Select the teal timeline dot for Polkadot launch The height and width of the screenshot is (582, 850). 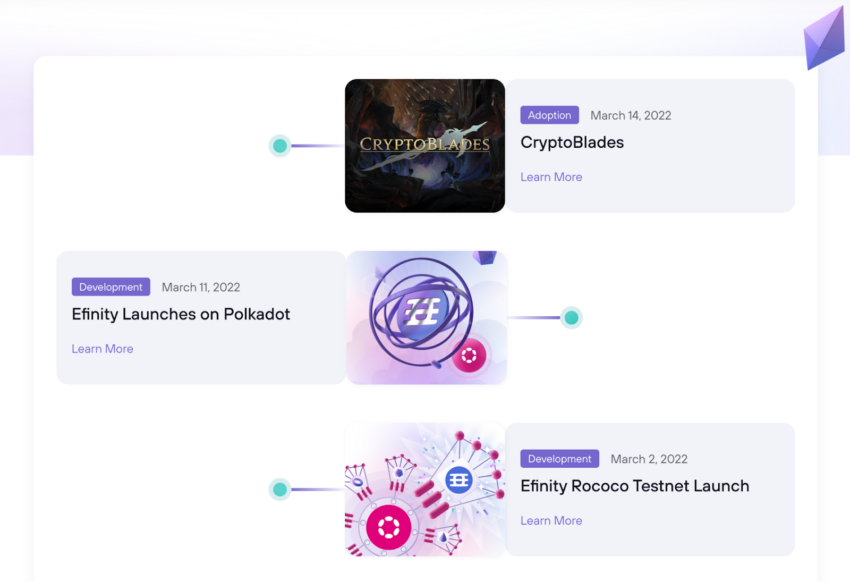(571, 318)
